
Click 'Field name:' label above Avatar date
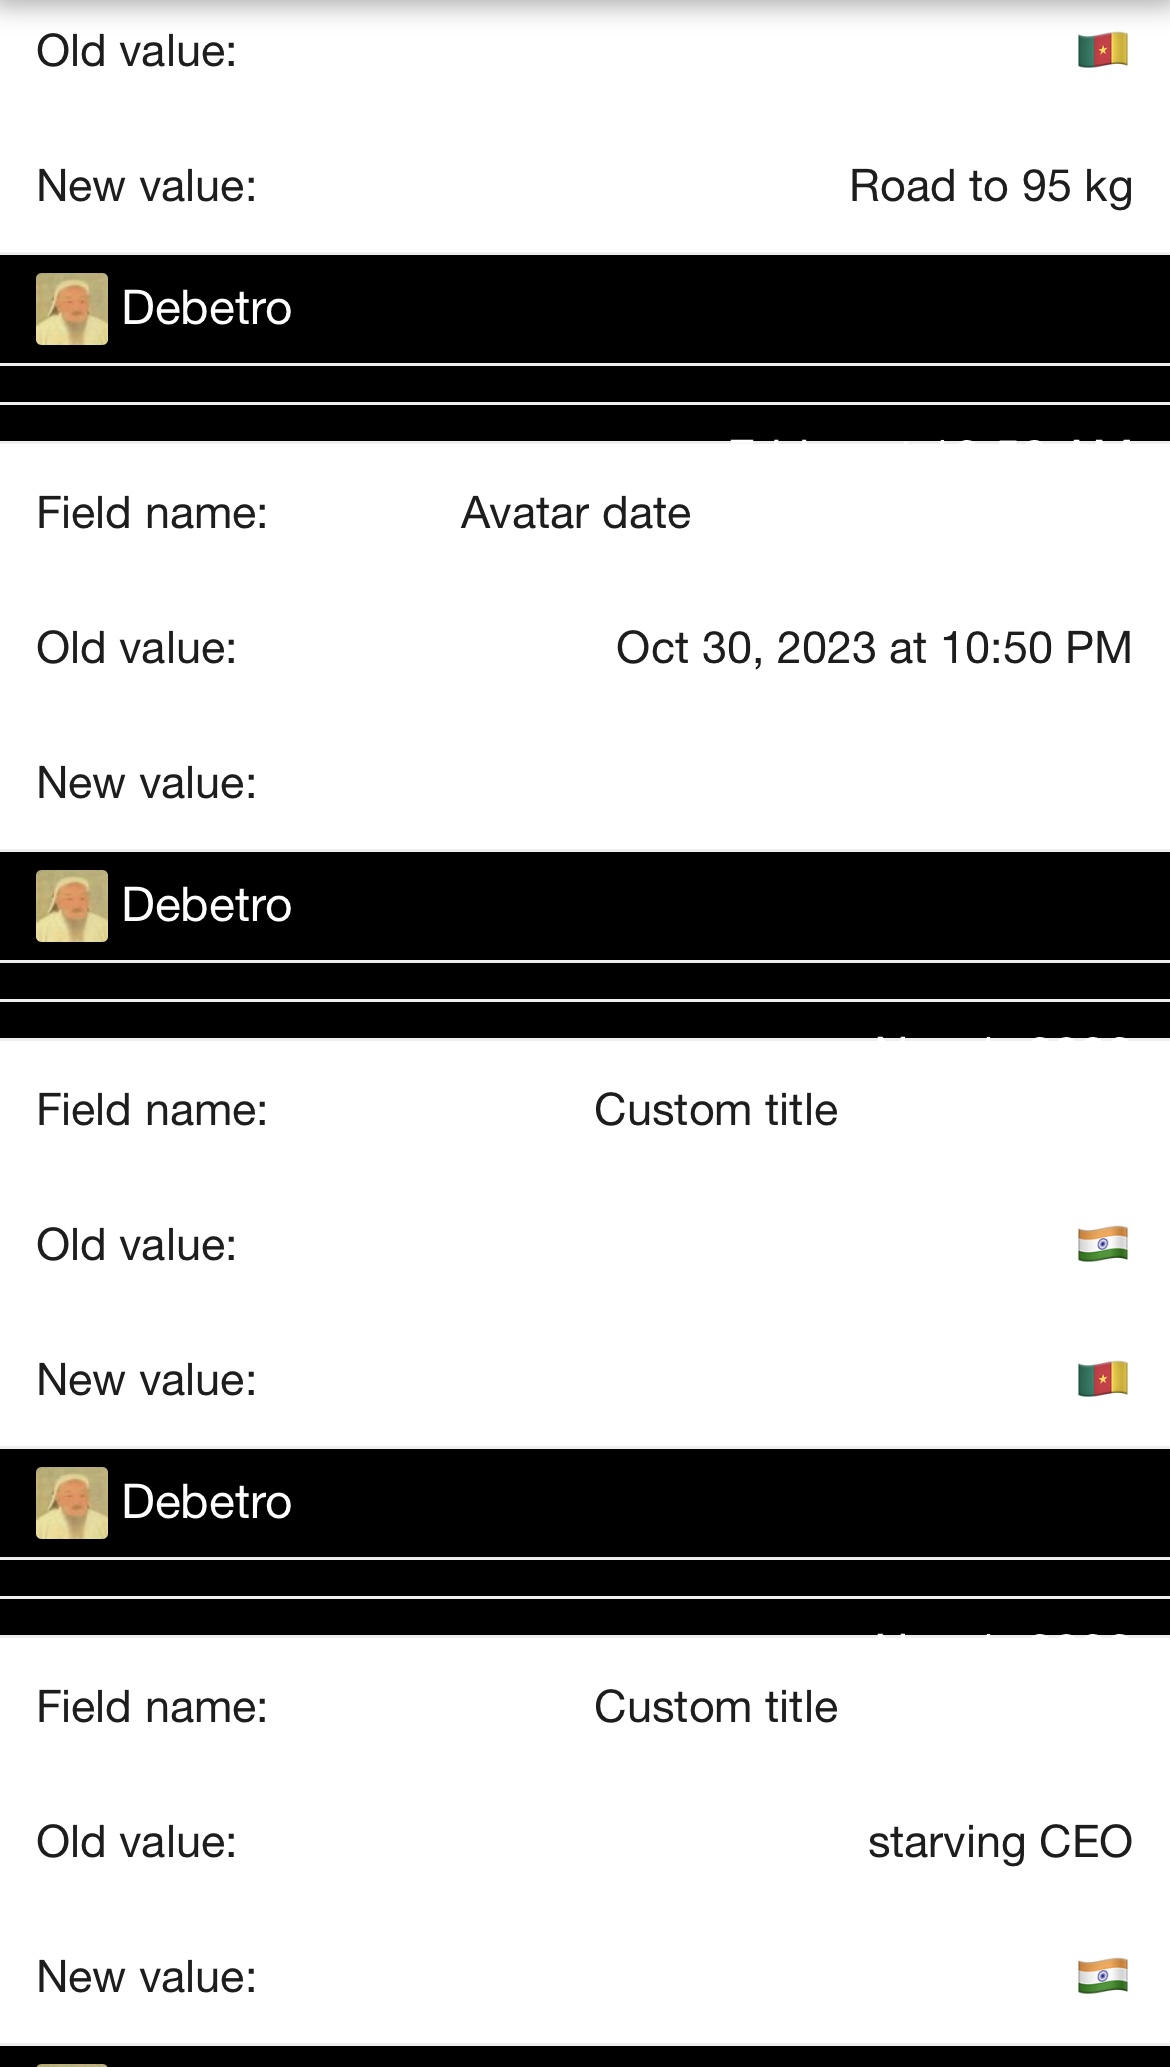click(152, 513)
